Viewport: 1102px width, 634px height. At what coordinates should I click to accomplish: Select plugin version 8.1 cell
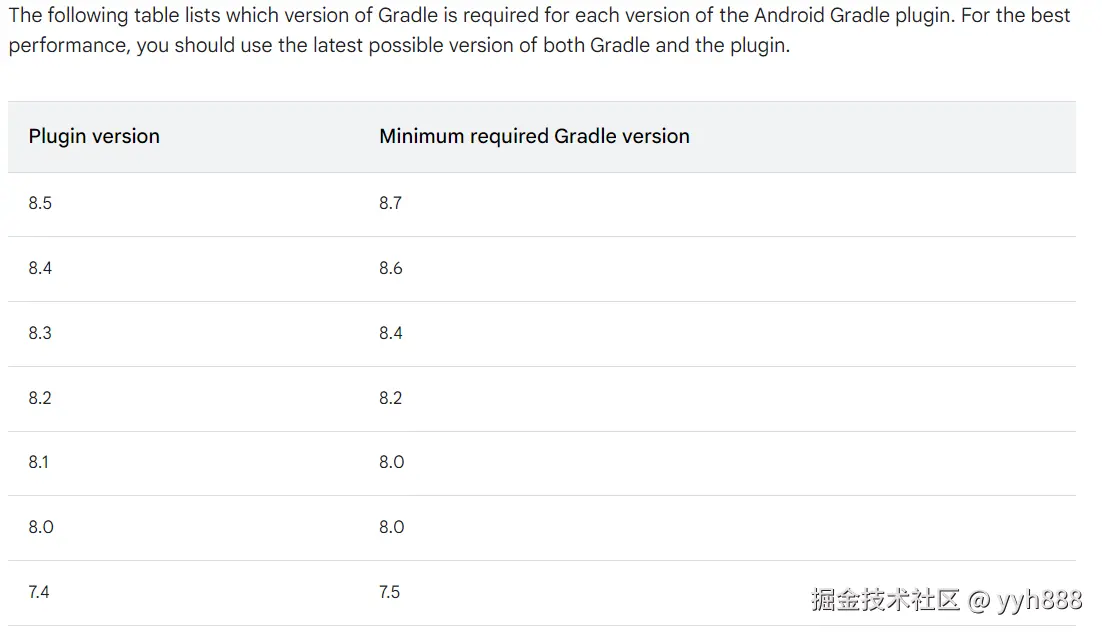click(39, 462)
